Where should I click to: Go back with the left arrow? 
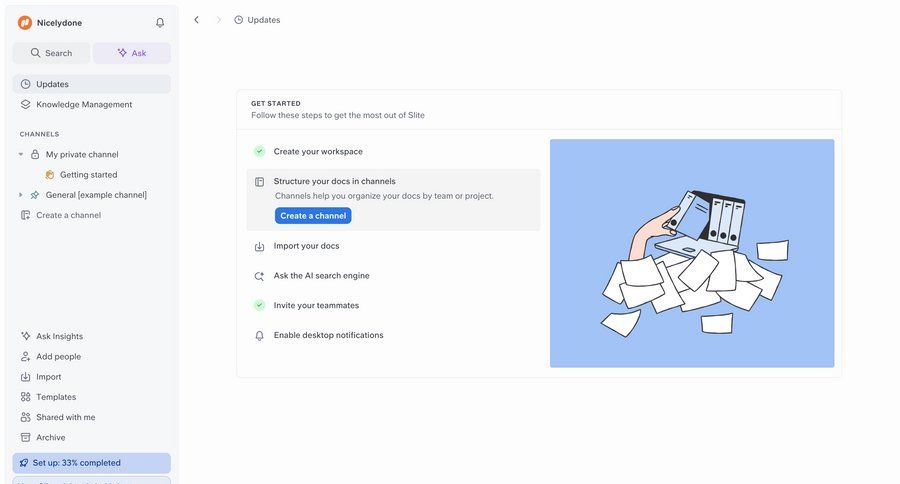point(196,19)
